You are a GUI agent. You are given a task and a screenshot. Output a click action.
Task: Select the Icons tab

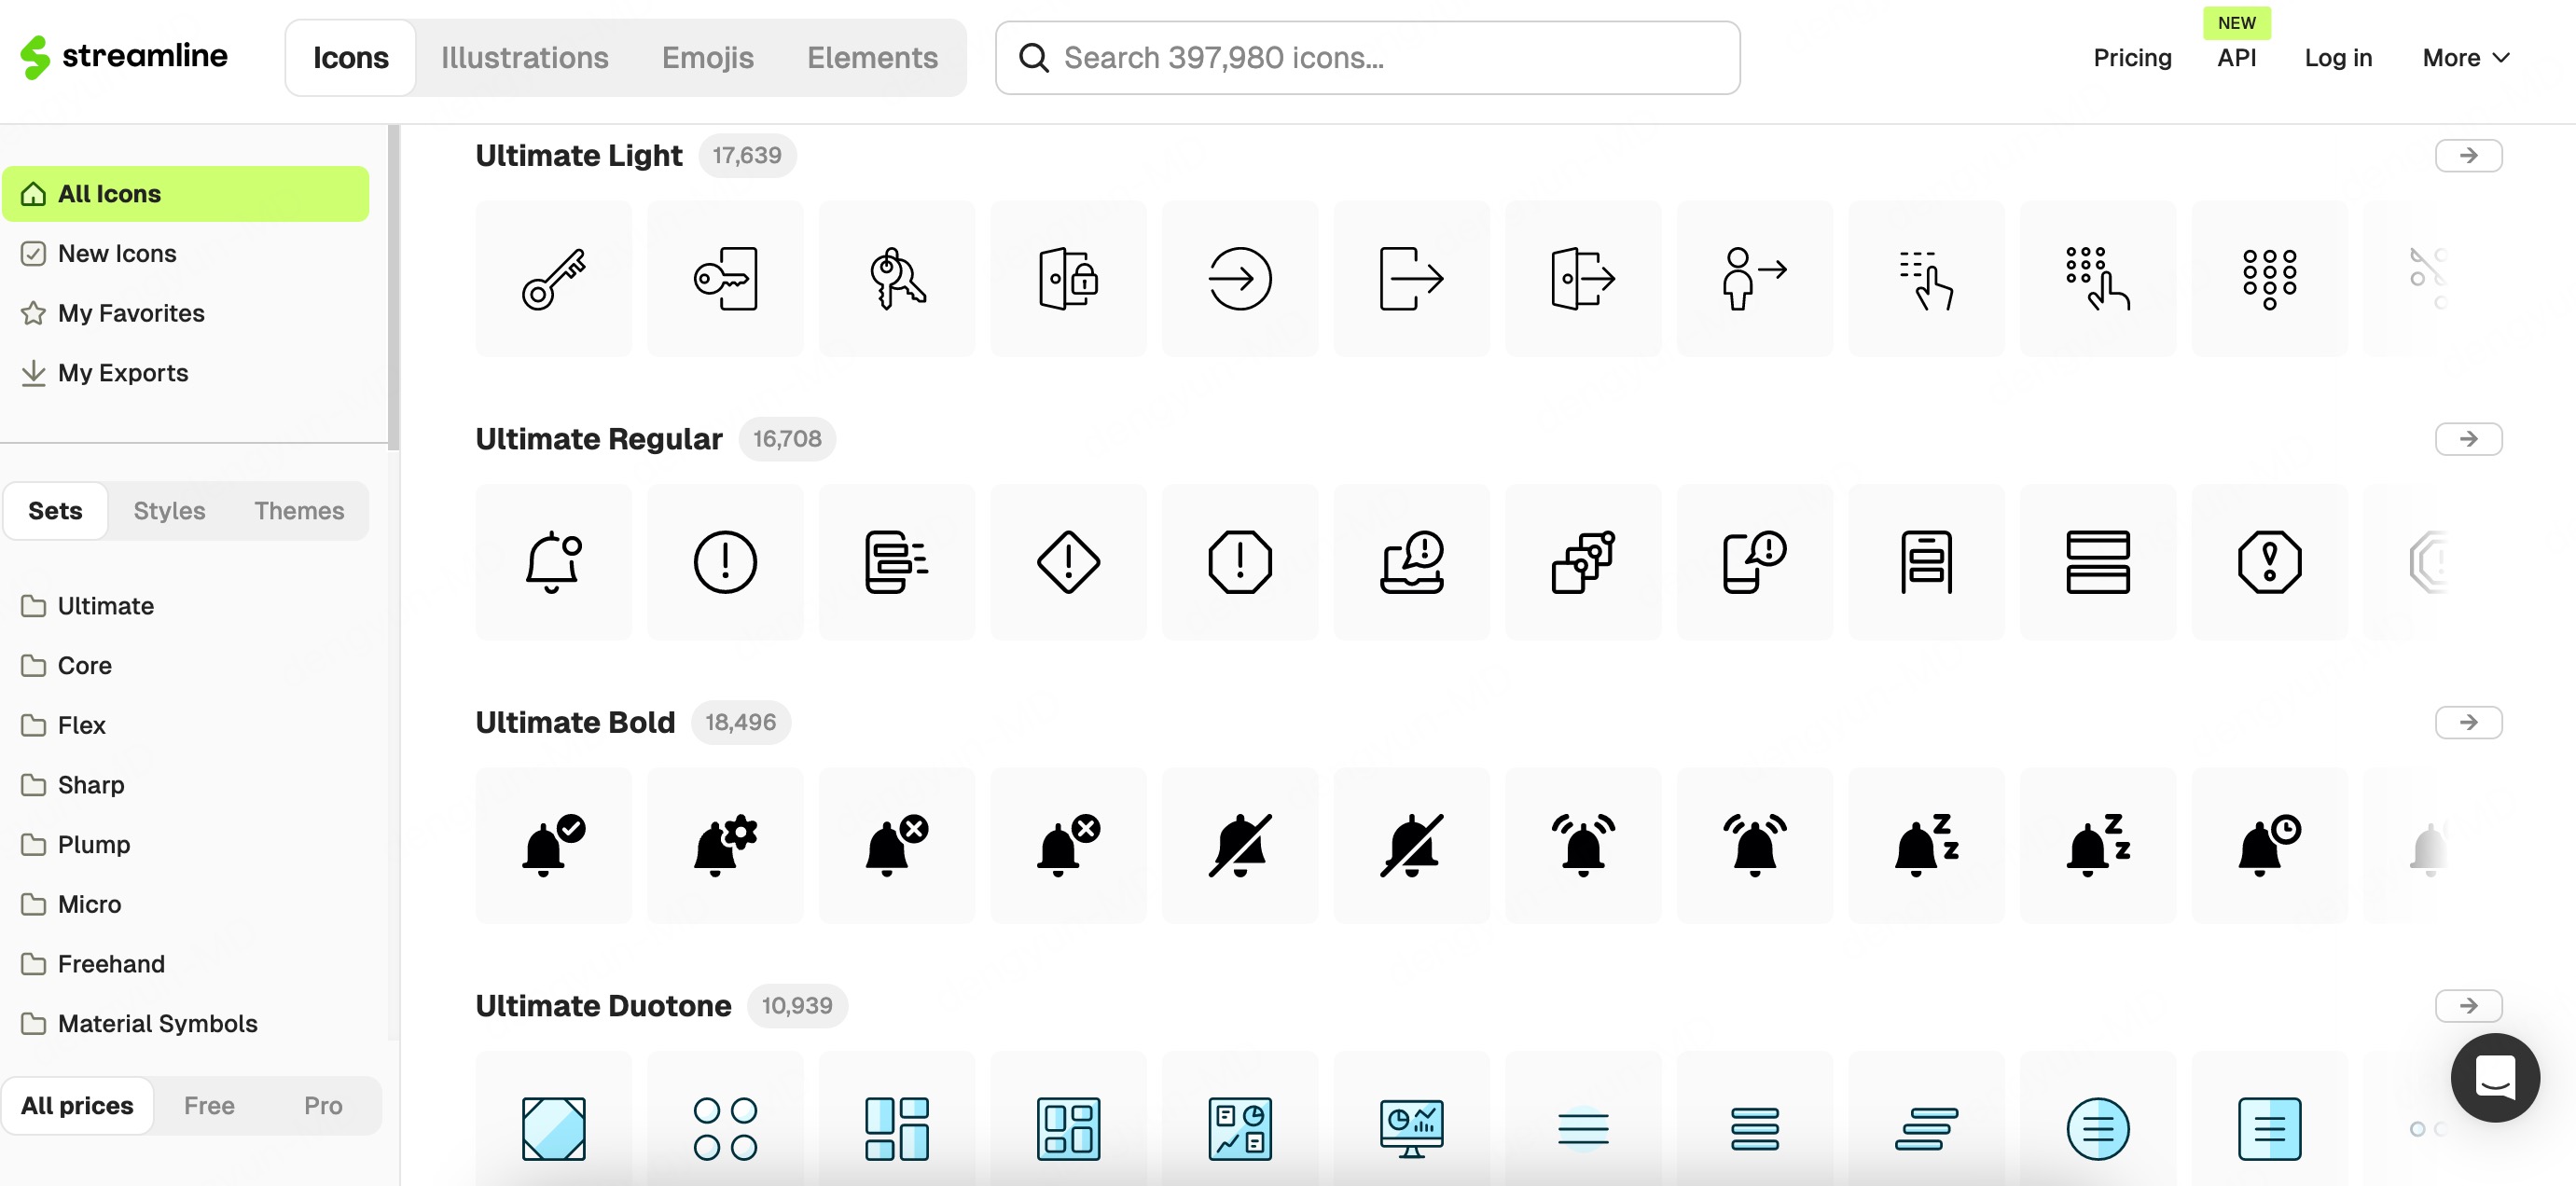(x=350, y=58)
